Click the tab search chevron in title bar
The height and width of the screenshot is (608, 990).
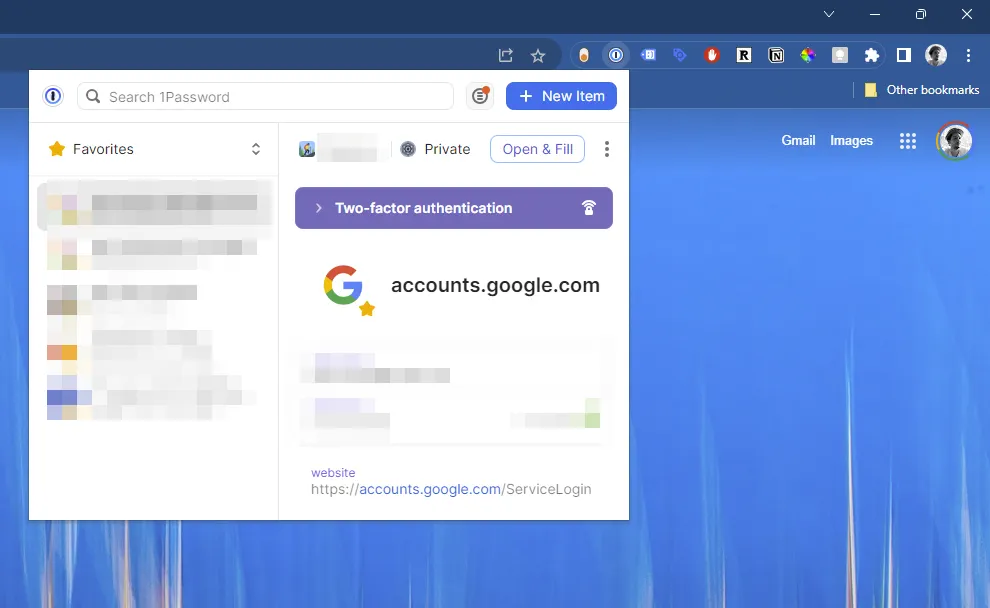829,14
